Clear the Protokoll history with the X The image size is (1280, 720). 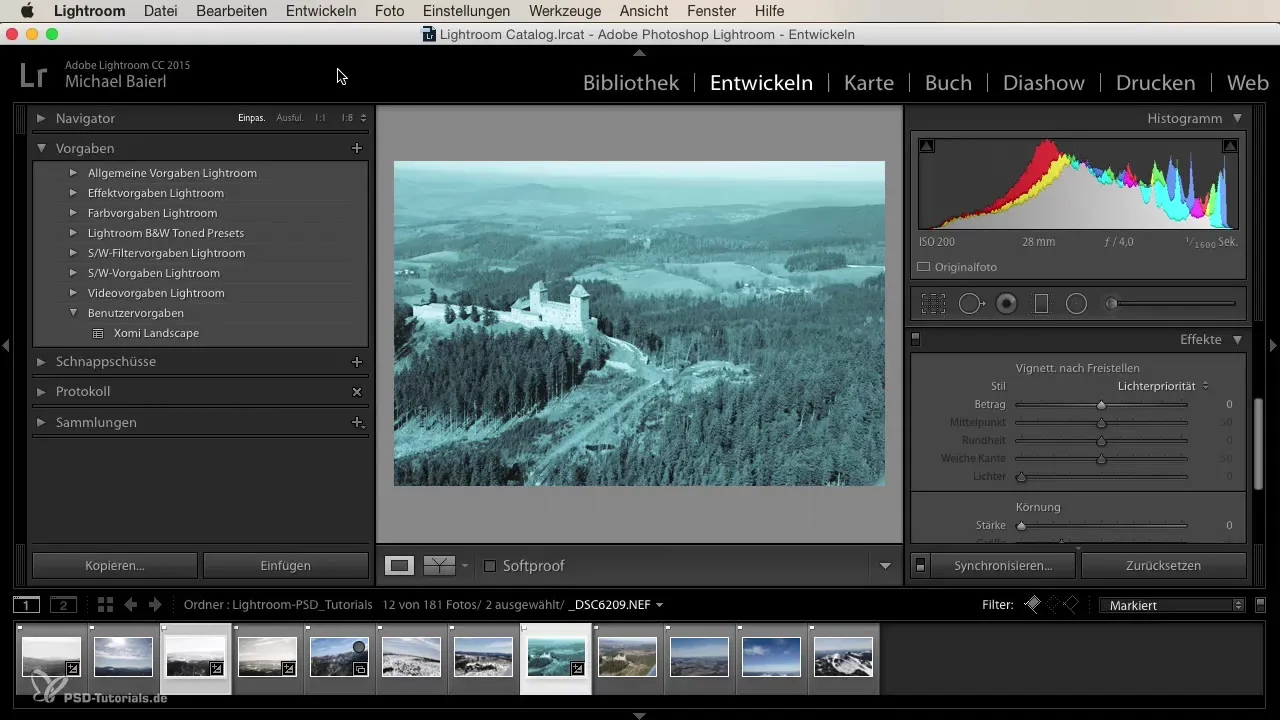(357, 392)
